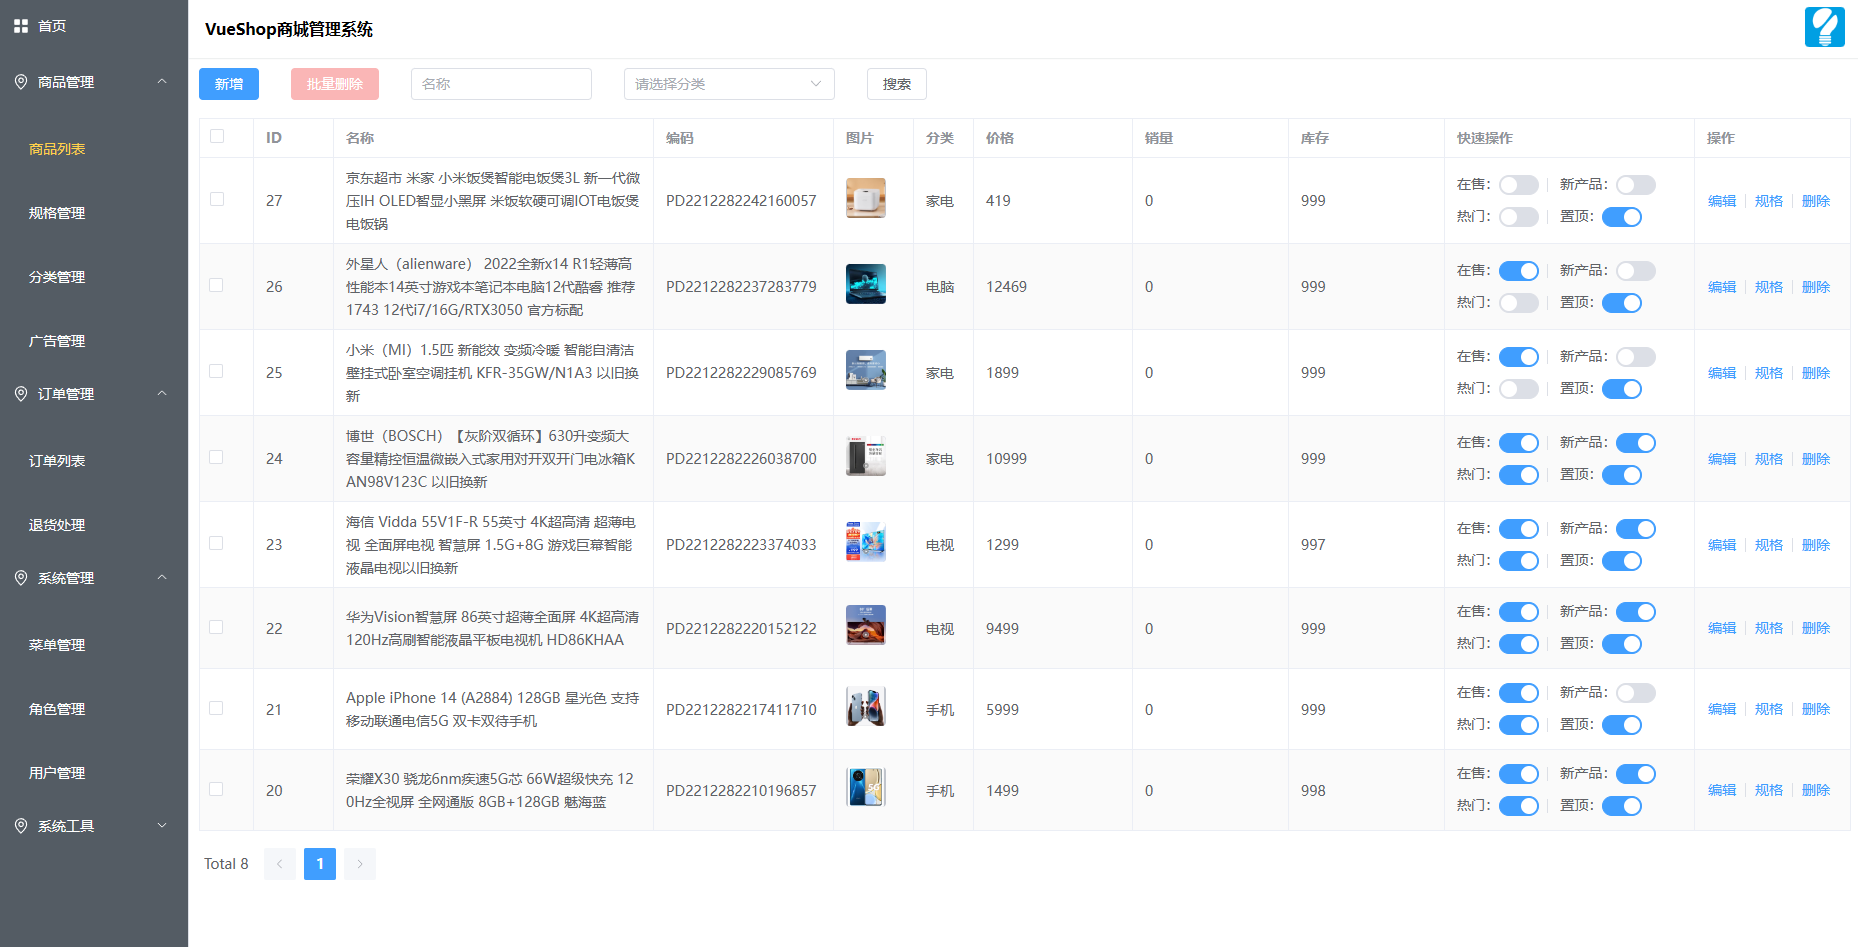Check the checkbox for product ID 24
The width and height of the screenshot is (1858, 947).
pos(217,457)
